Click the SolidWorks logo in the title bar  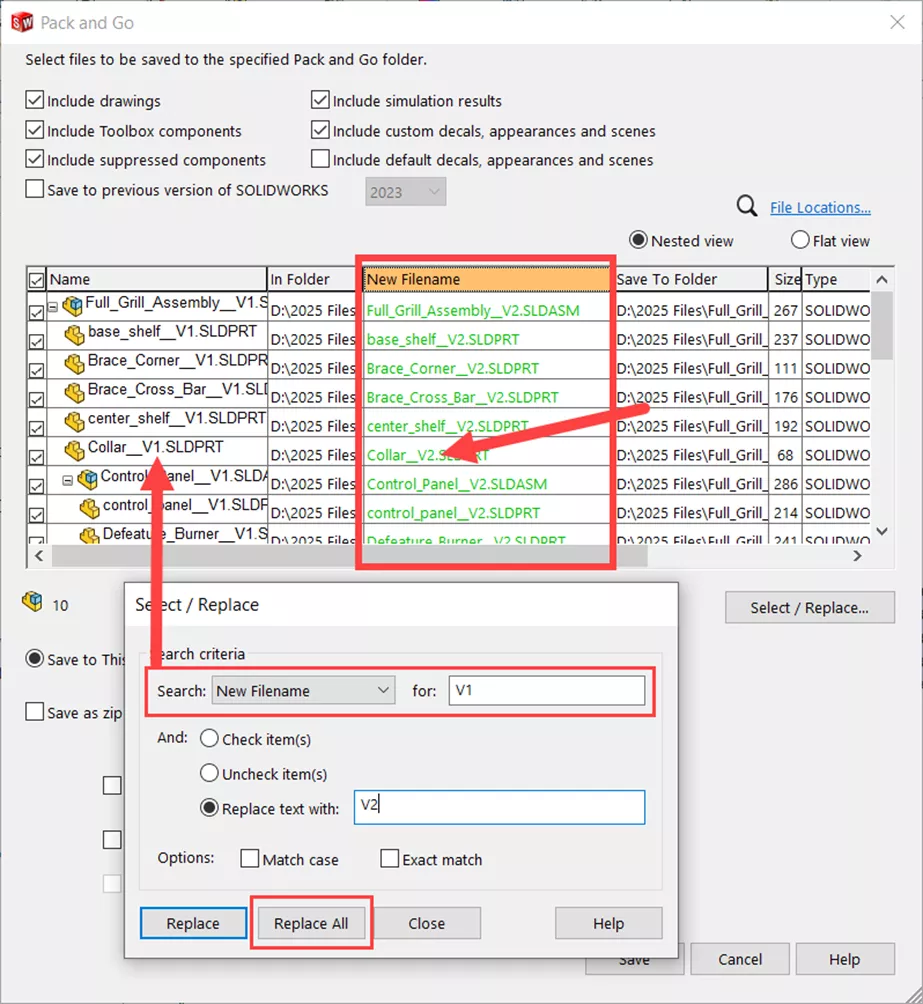(x=21, y=21)
